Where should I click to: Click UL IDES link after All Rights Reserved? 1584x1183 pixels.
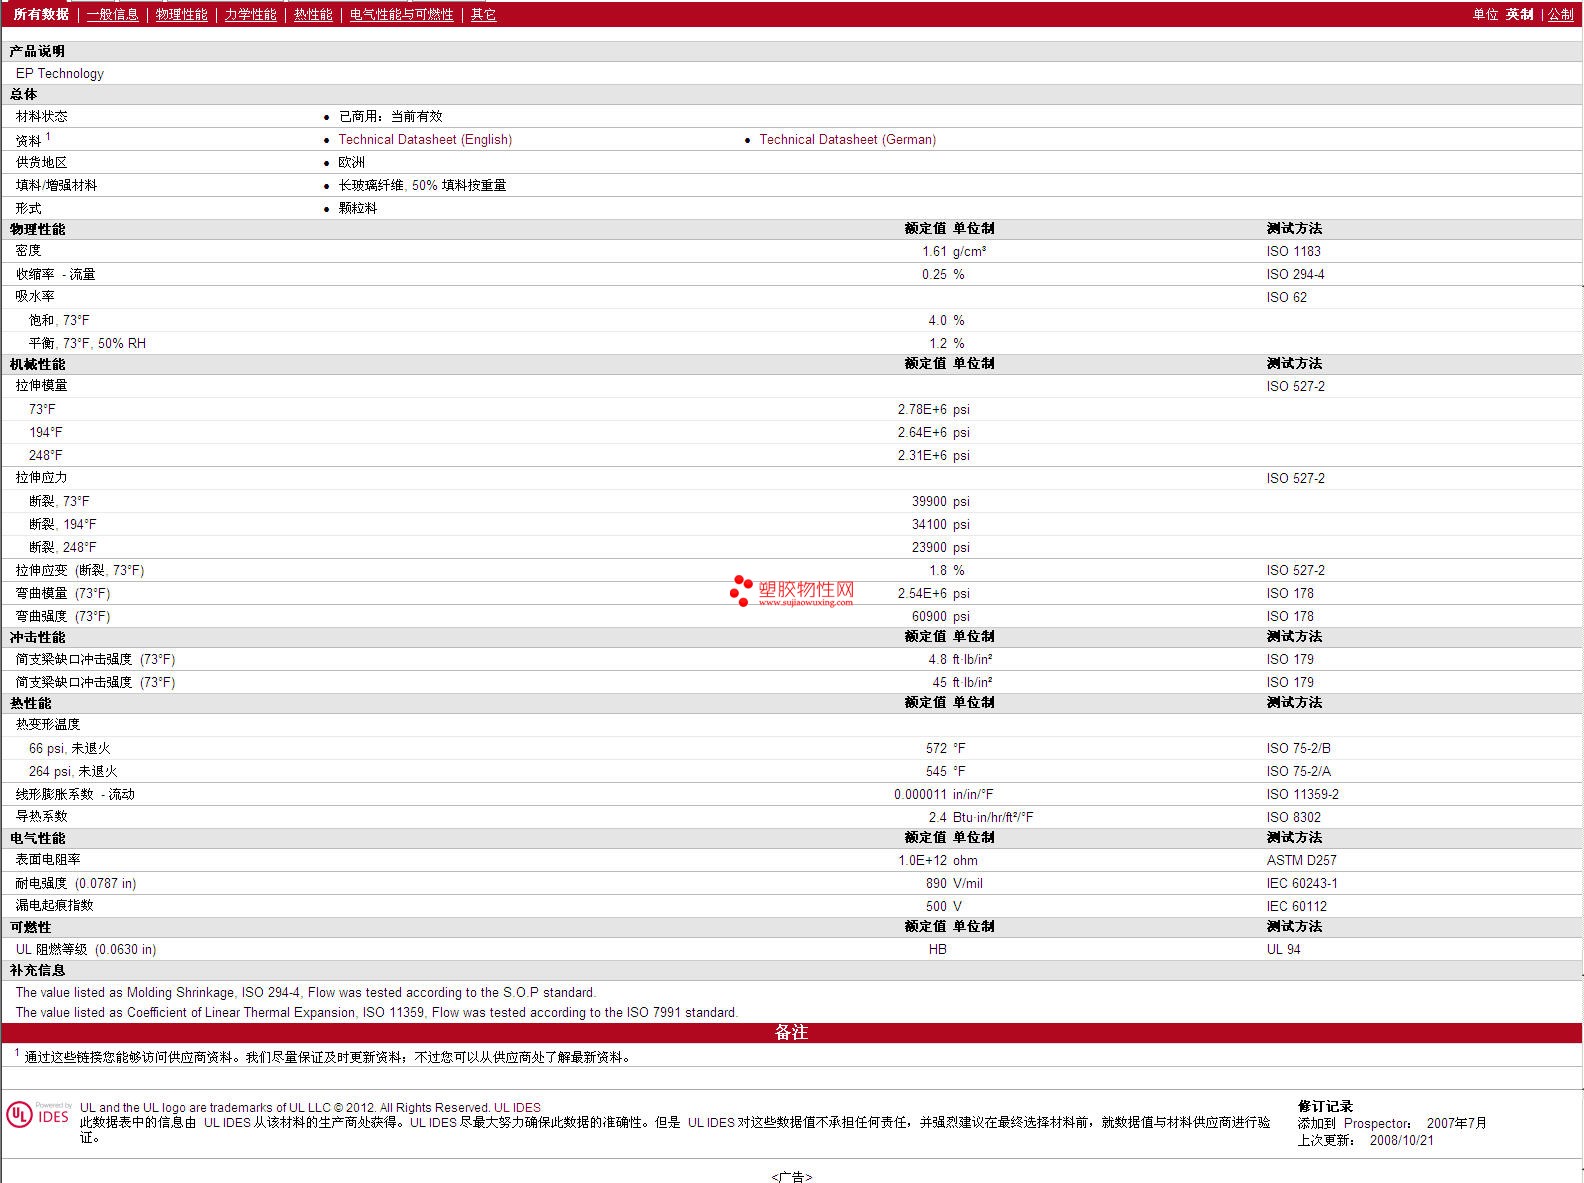[517, 1107]
